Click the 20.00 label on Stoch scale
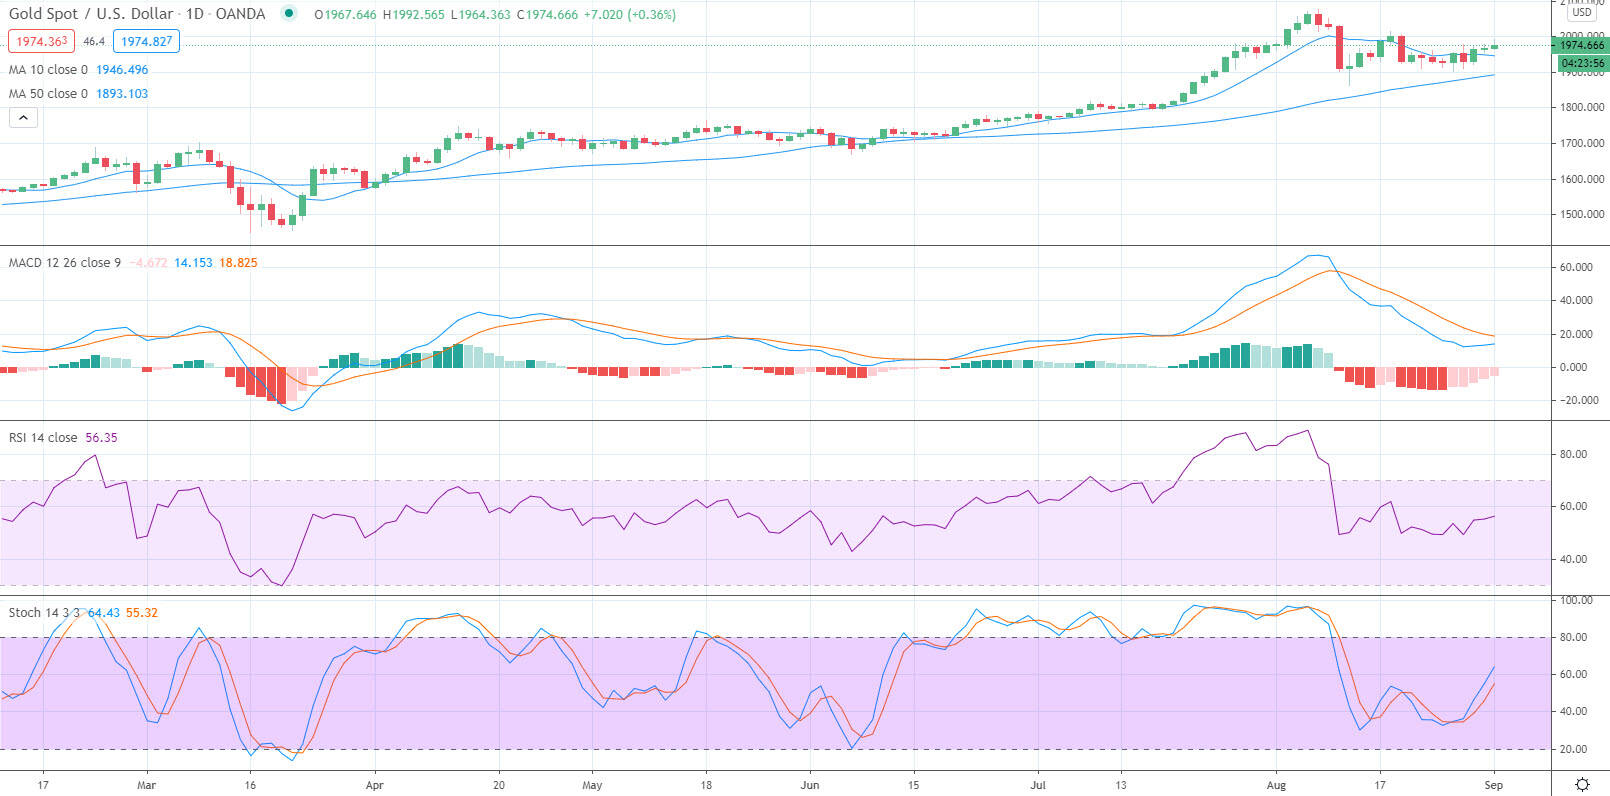 pos(1573,749)
